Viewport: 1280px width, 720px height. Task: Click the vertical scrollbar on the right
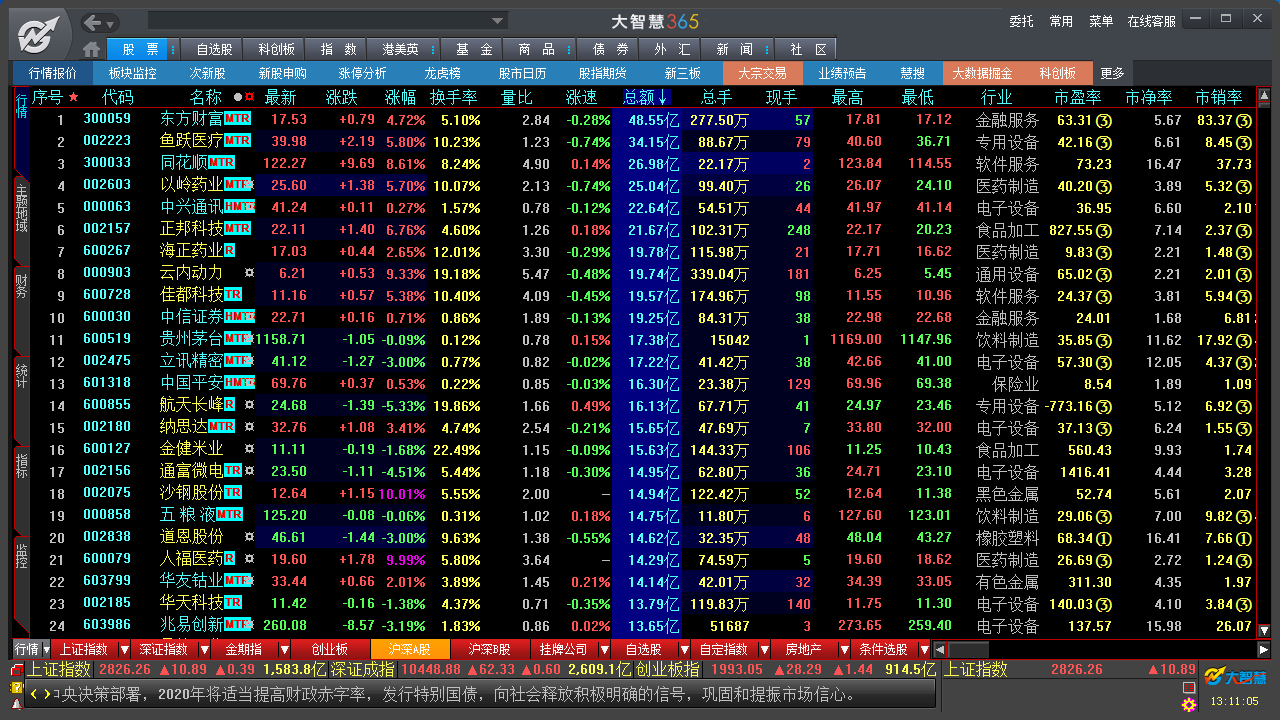[x=1265, y=350]
